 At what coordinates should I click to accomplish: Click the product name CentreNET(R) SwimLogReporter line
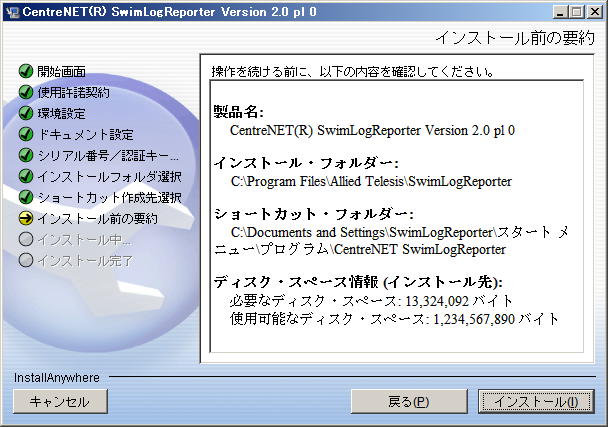coord(372,130)
